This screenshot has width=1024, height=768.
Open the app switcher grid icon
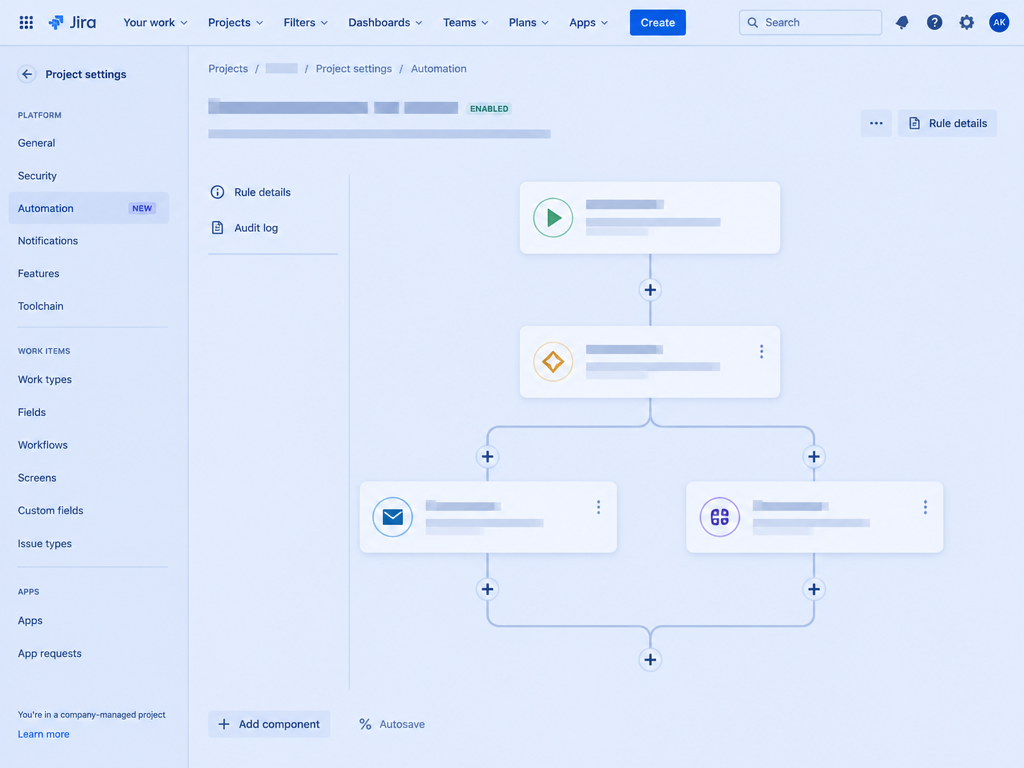[26, 23]
